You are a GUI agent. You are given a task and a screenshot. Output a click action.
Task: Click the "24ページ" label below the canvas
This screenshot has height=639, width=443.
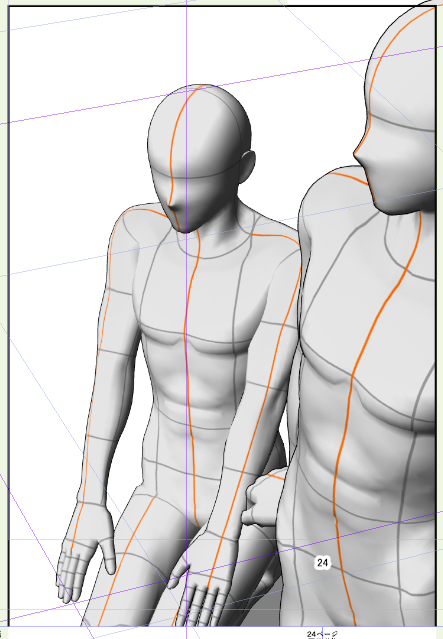click(x=322, y=635)
